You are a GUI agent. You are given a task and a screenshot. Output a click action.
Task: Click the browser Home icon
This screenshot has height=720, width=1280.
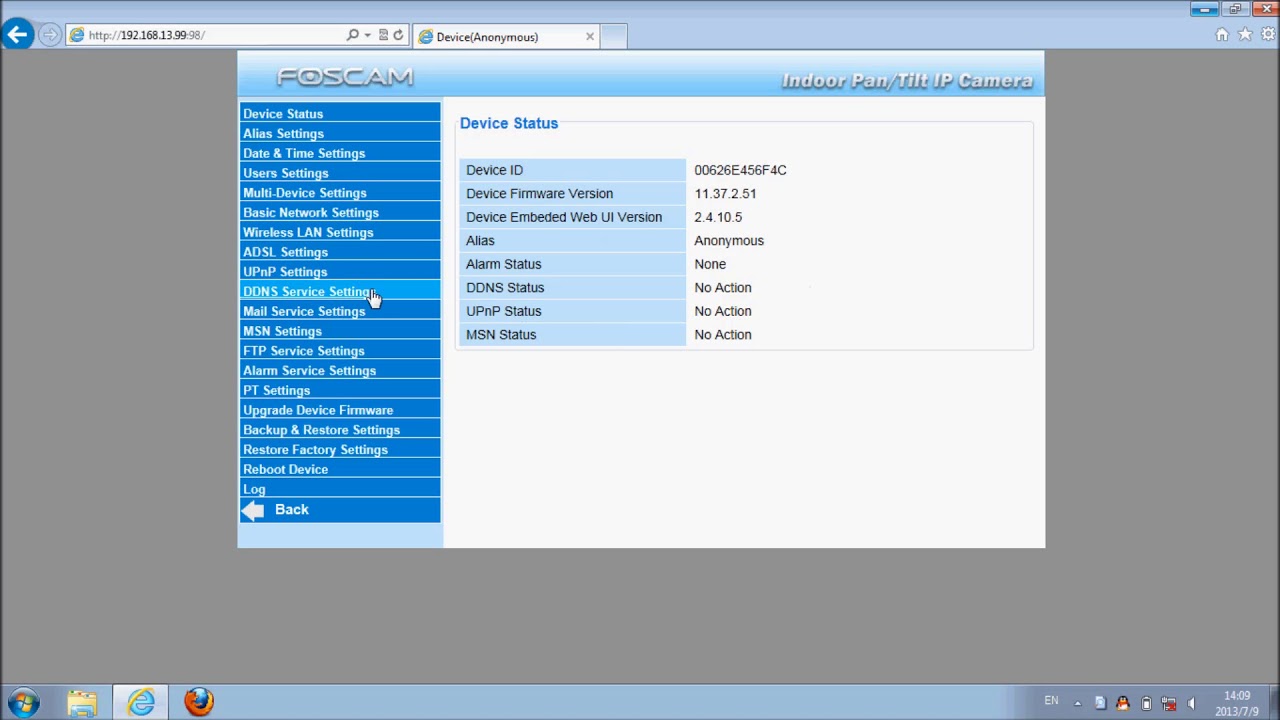(x=1222, y=35)
